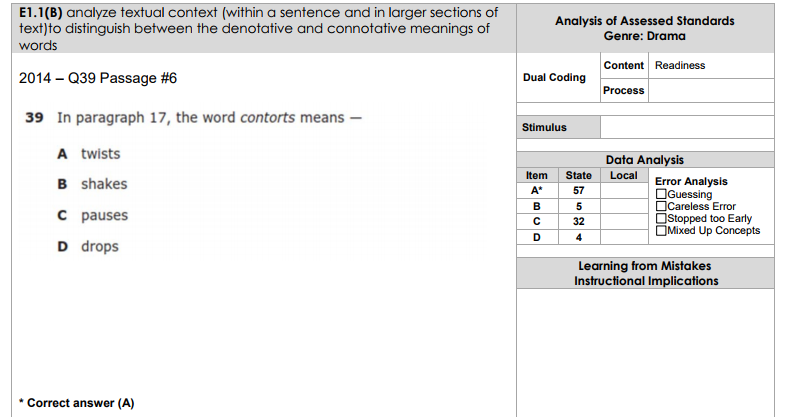Click the empty Stimulus input field
787x417 pixels.
point(687,127)
